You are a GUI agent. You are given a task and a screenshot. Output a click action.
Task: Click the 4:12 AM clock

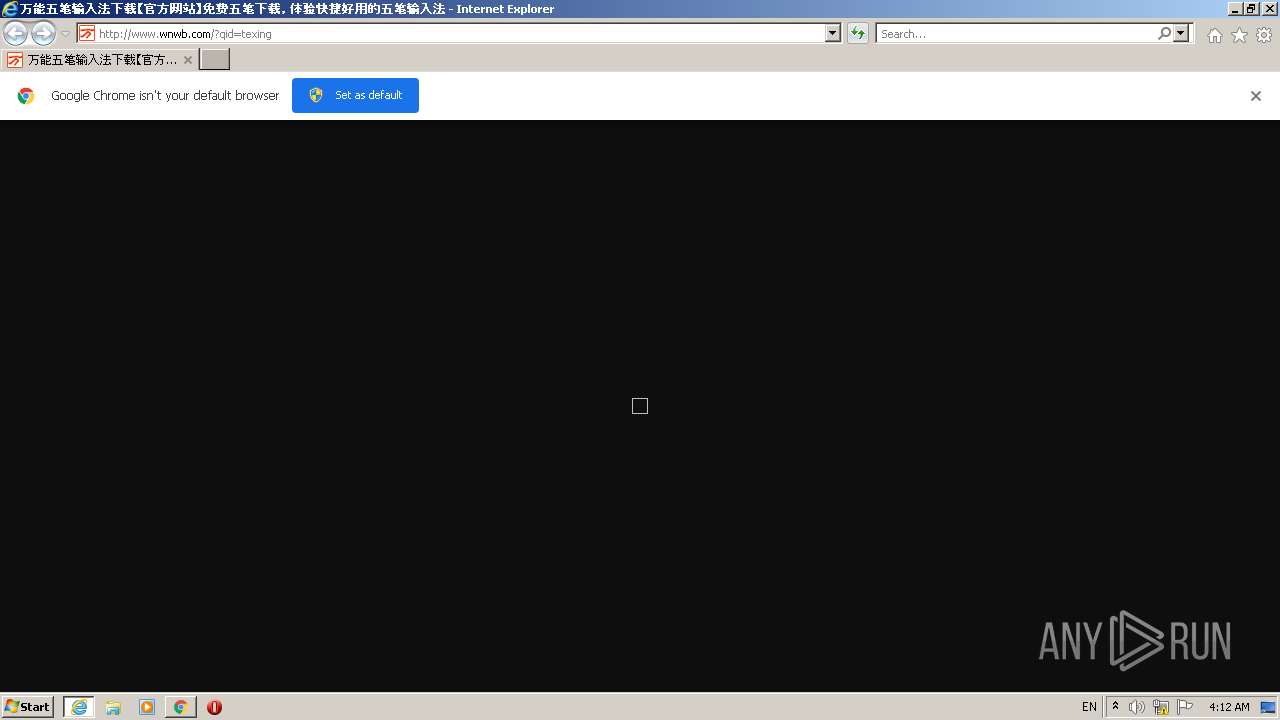[1229, 707]
